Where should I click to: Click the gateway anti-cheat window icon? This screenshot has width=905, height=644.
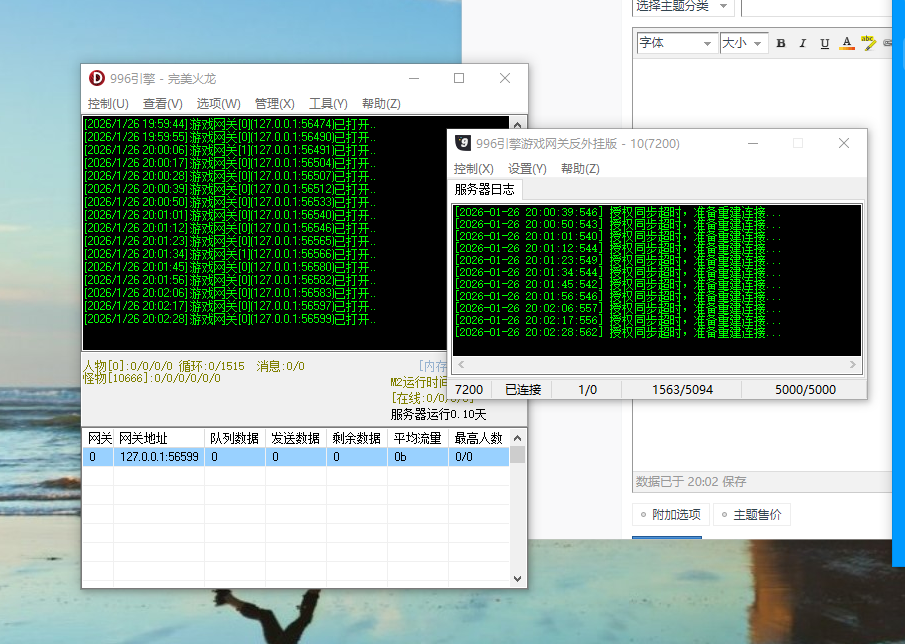(463, 143)
